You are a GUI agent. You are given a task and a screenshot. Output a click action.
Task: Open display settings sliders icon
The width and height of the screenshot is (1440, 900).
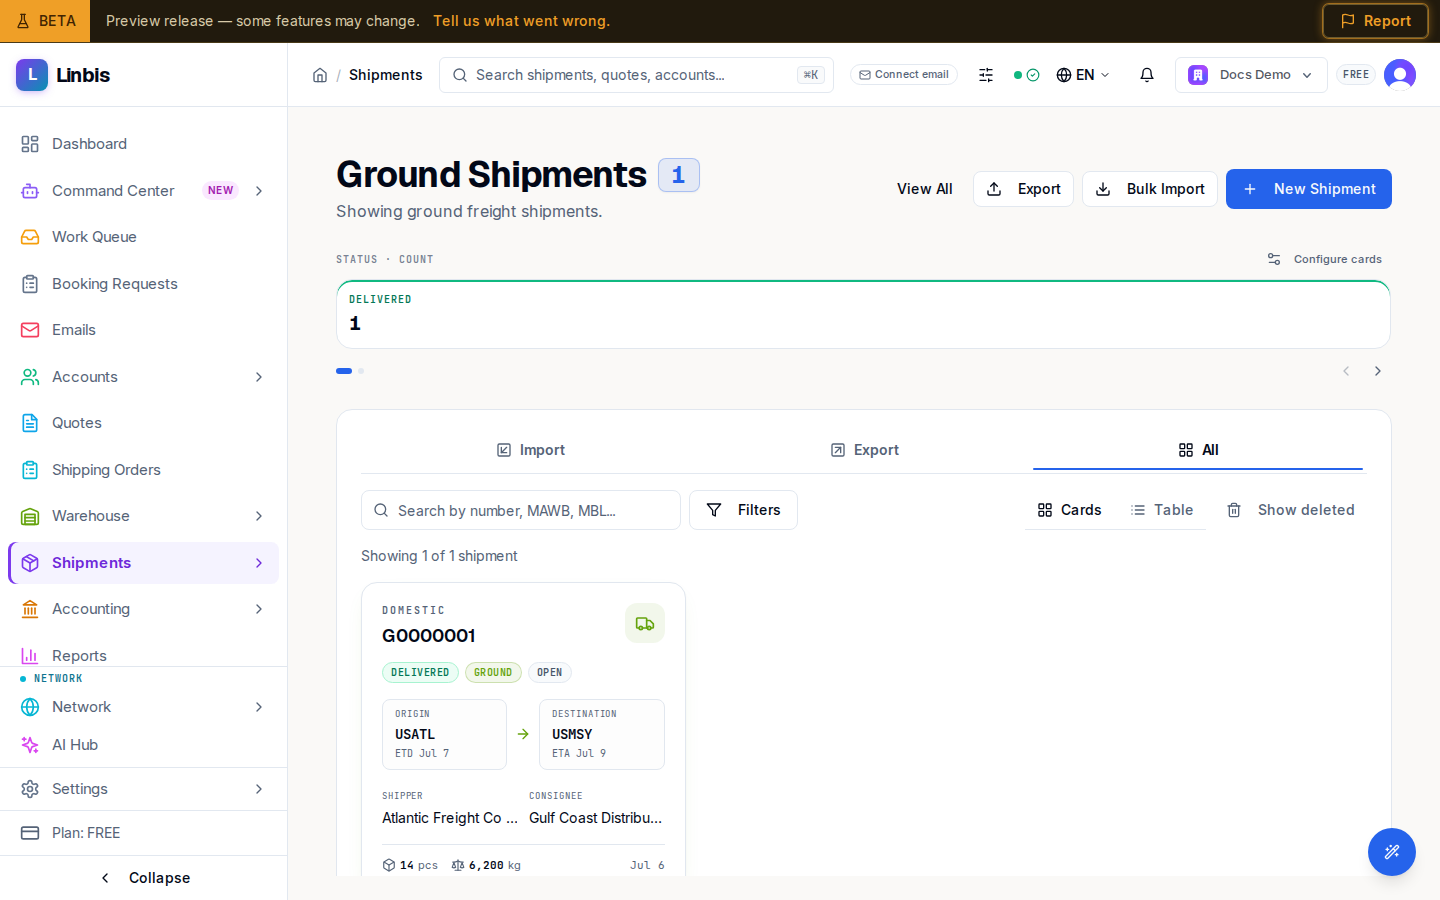coord(986,75)
